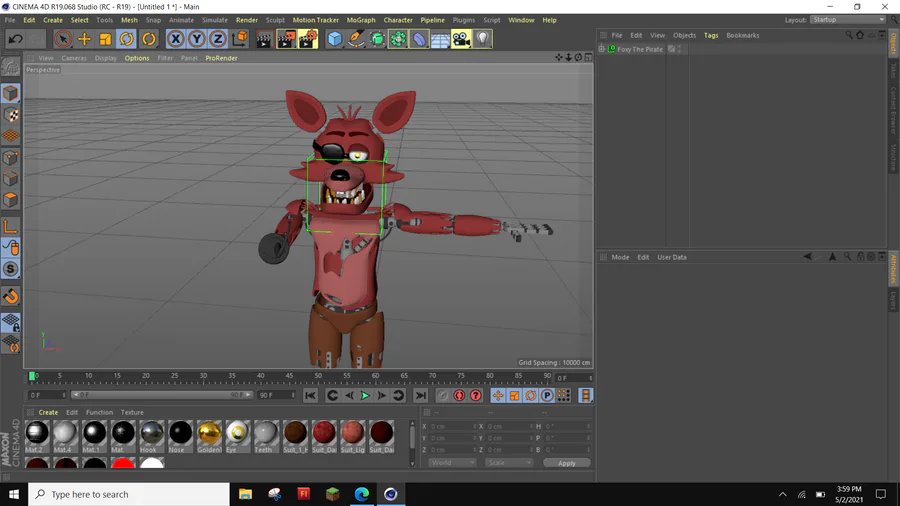The width and height of the screenshot is (900, 506).
Task: Add a Camera object
Action: click(461, 39)
